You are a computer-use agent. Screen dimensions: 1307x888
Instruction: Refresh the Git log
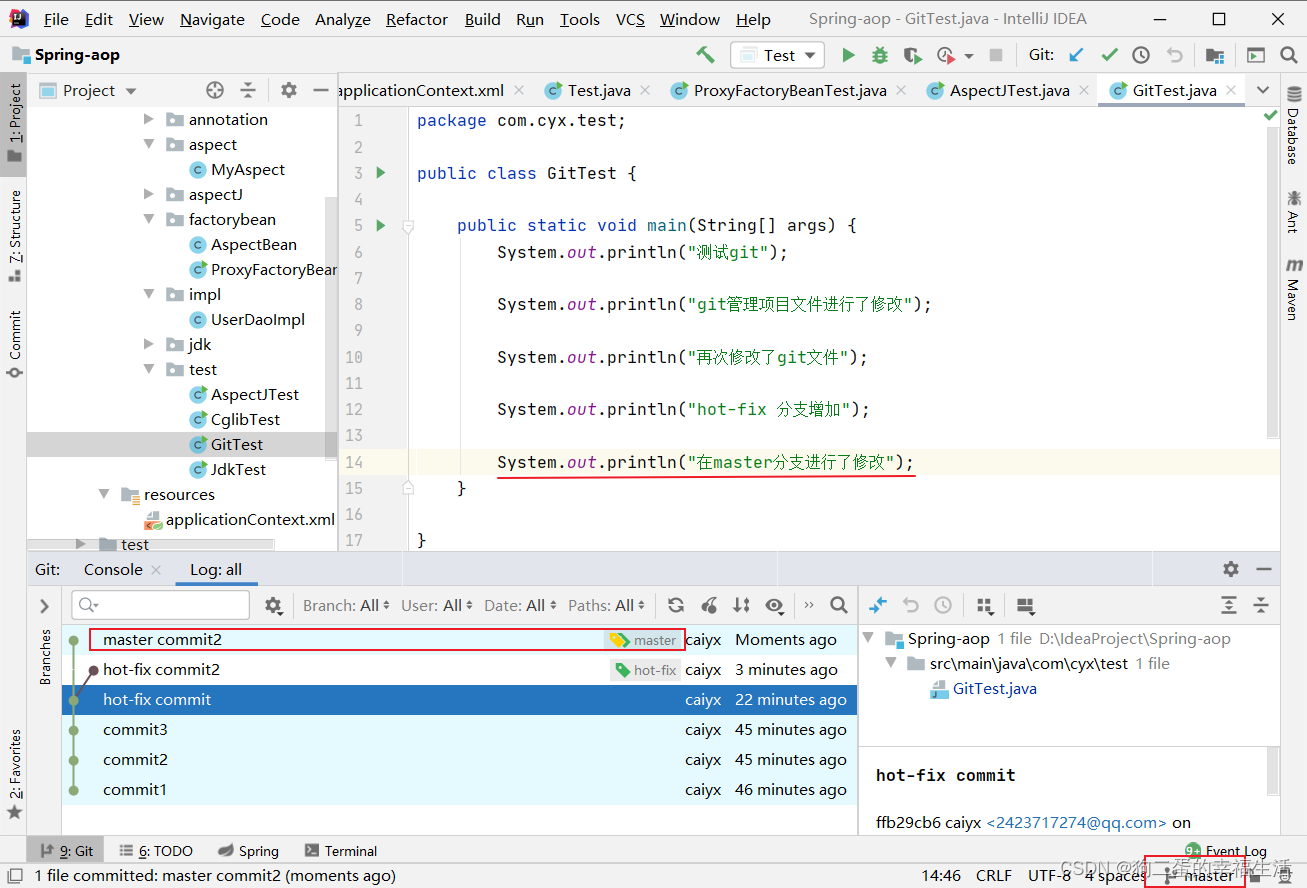(x=676, y=605)
